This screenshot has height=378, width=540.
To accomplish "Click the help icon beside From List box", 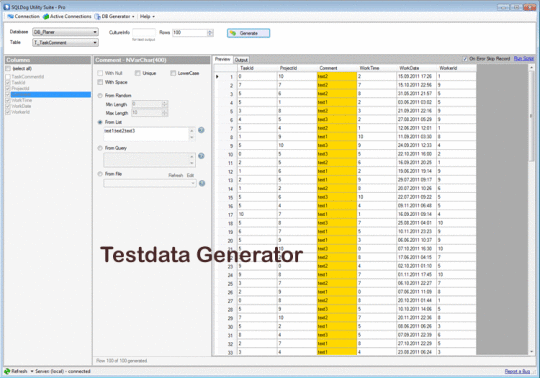I will point(201,130).
